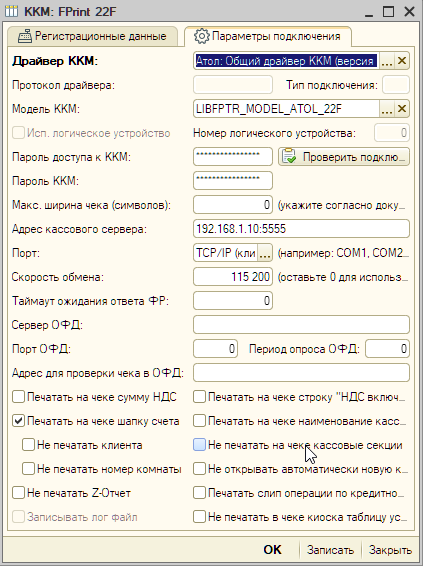Click the Скорость обмена field 115 200
This screenshot has height=566, width=423.
pyautogui.click(x=233, y=277)
